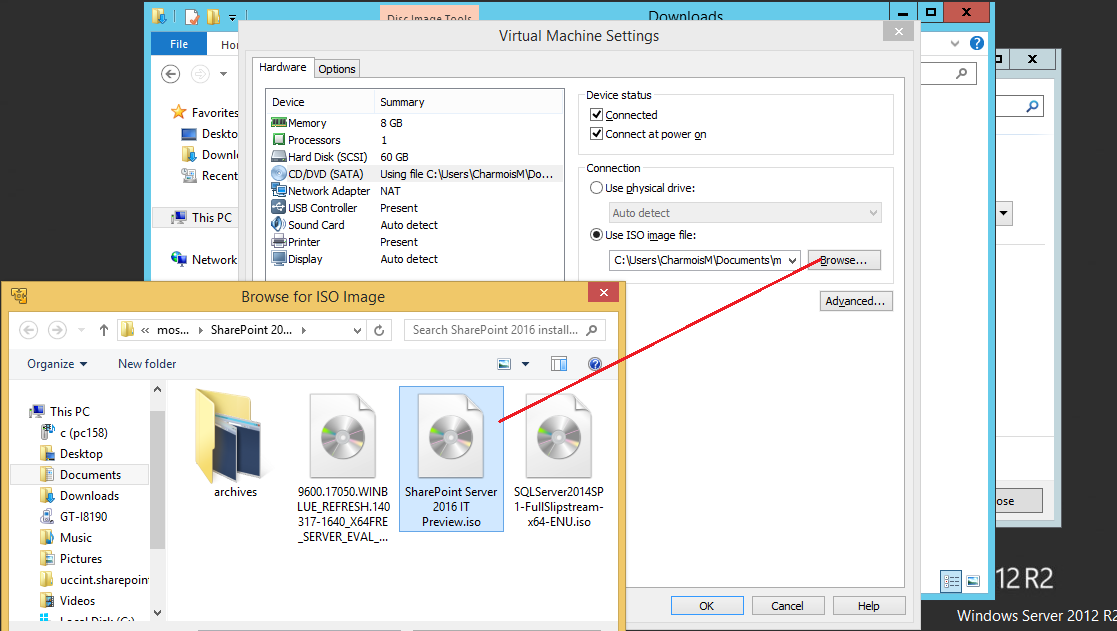
Task: Switch to the Hardware tab
Action: tap(283, 67)
